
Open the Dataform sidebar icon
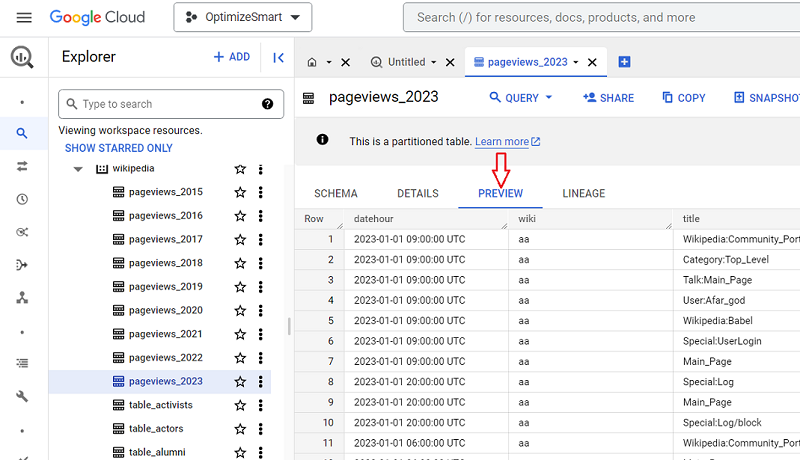(x=22, y=265)
